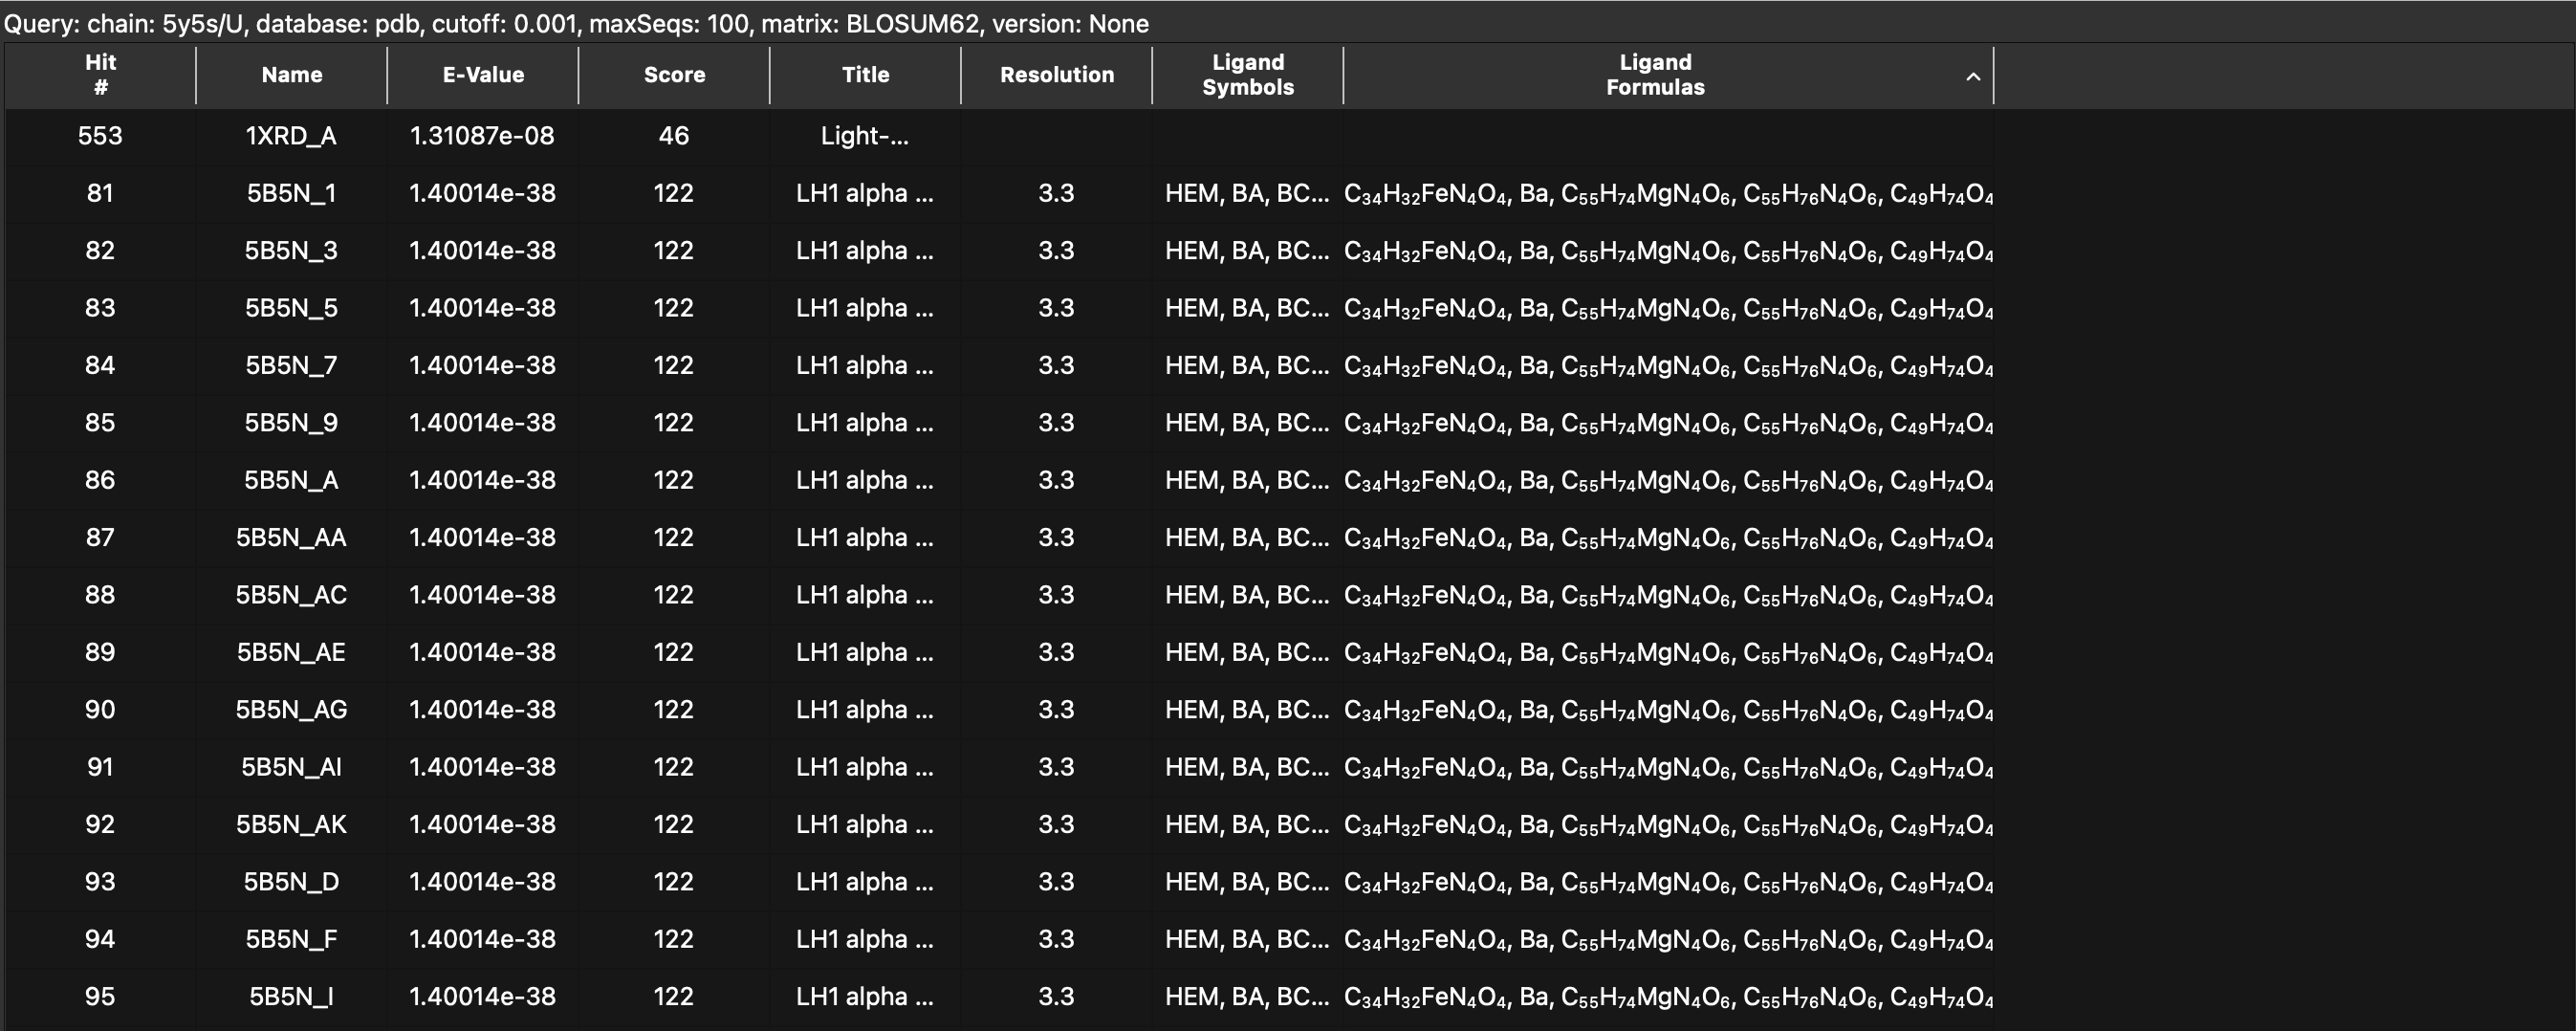Image resolution: width=2576 pixels, height=1031 pixels.
Task: Click the truncated title of hit 83
Action: [x=865, y=308]
